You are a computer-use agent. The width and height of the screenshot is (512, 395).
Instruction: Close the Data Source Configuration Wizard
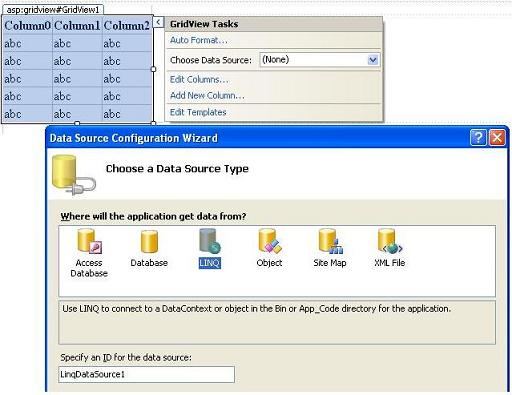(x=497, y=138)
